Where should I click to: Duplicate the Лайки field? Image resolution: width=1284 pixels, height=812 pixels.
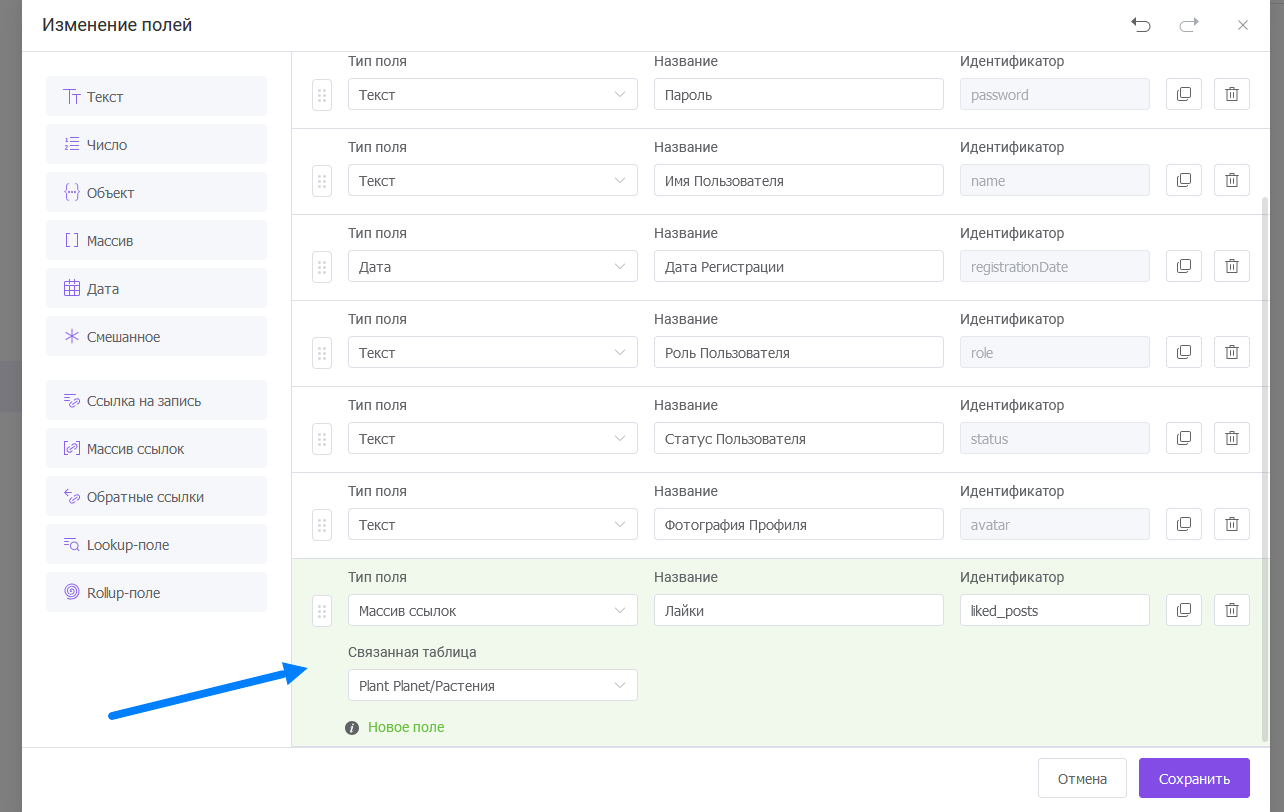[x=1184, y=610]
